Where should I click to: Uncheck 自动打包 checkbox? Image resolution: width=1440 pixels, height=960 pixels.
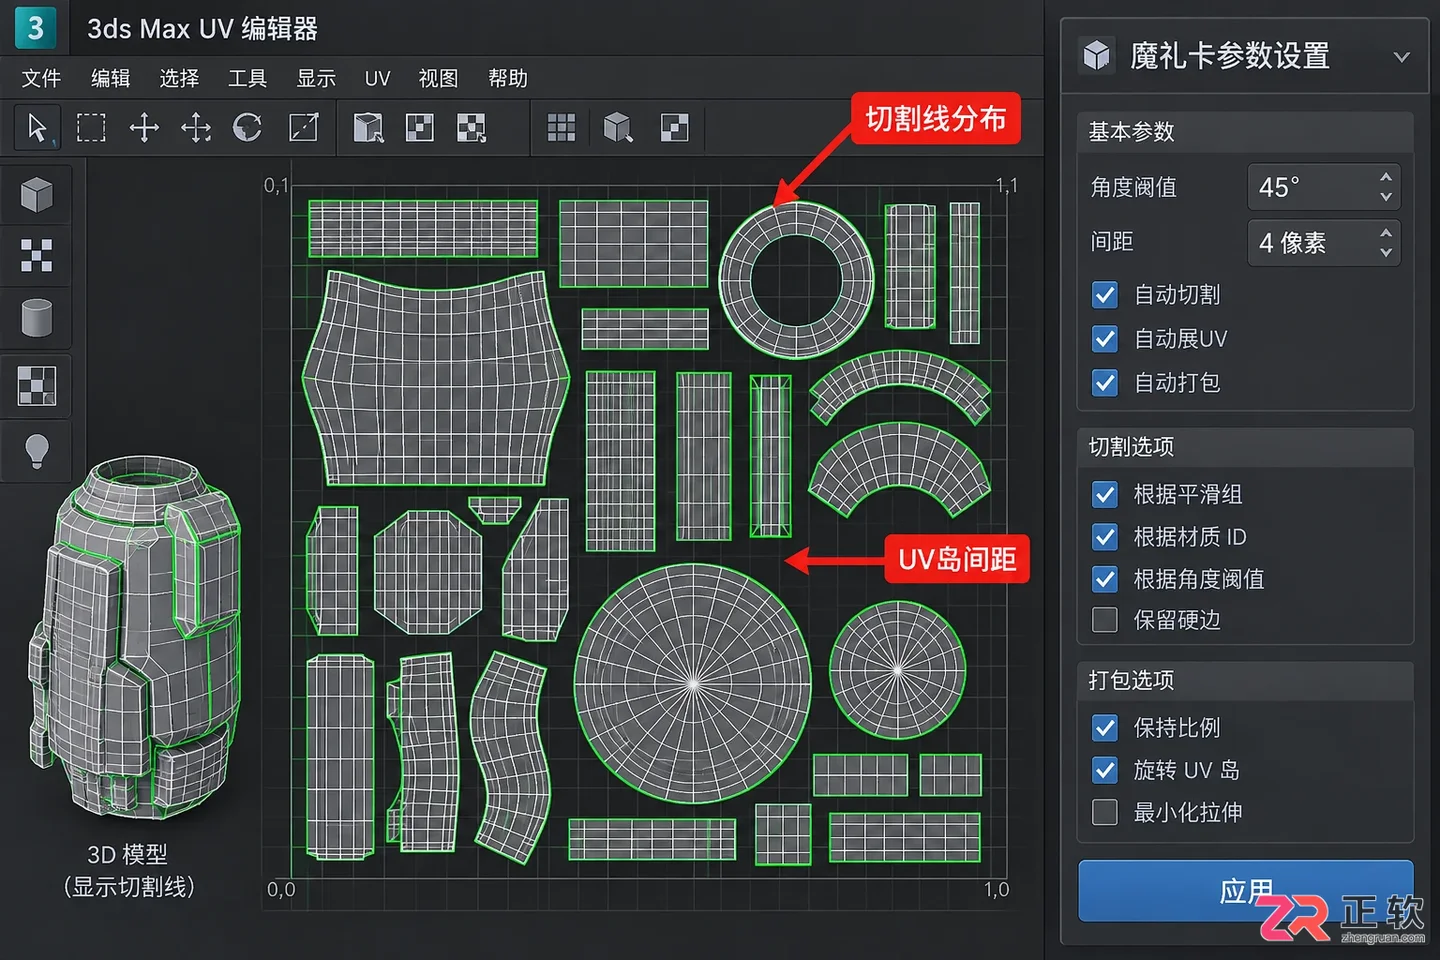[x=1105, y=383]
